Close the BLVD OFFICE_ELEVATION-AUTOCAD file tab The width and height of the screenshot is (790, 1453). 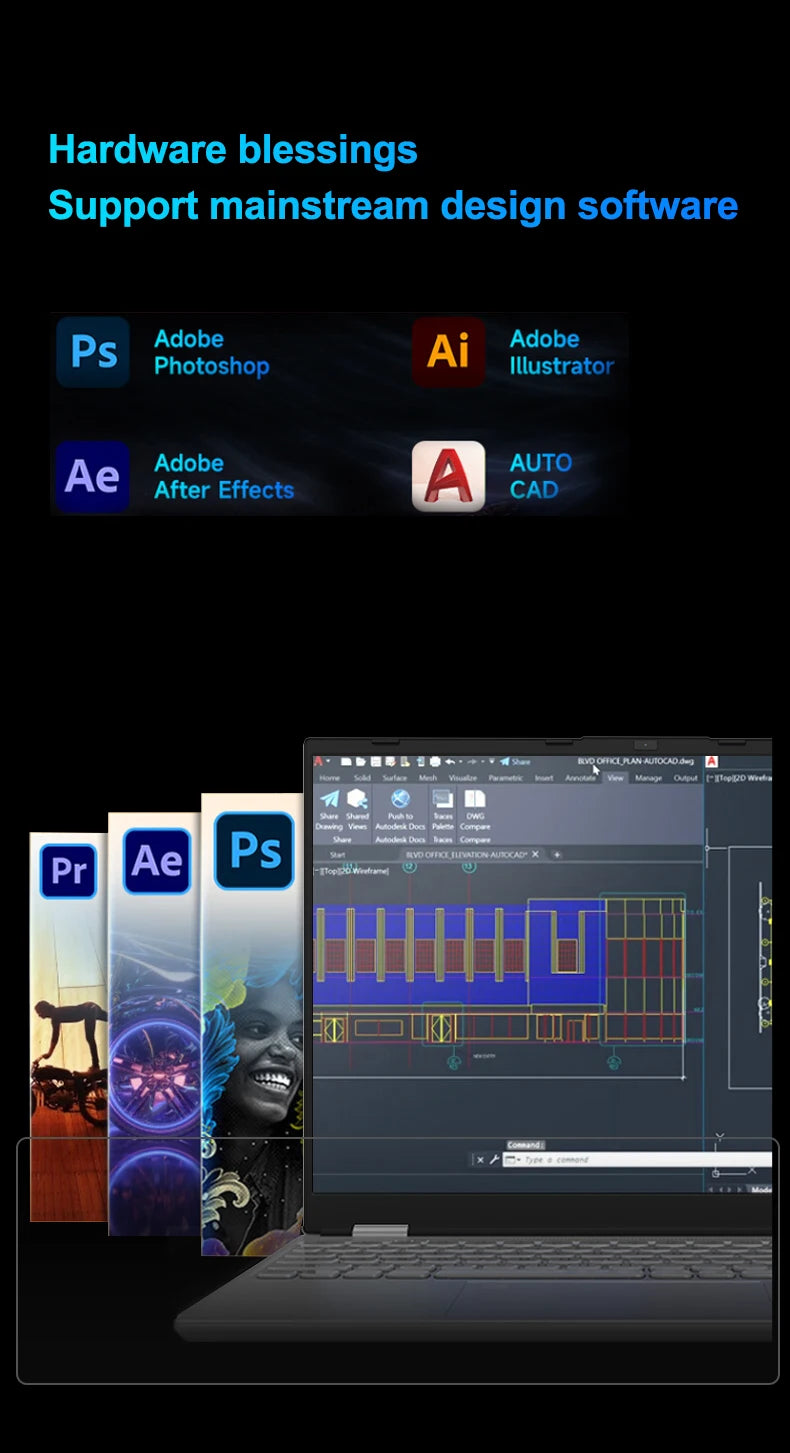pos(535,854)
